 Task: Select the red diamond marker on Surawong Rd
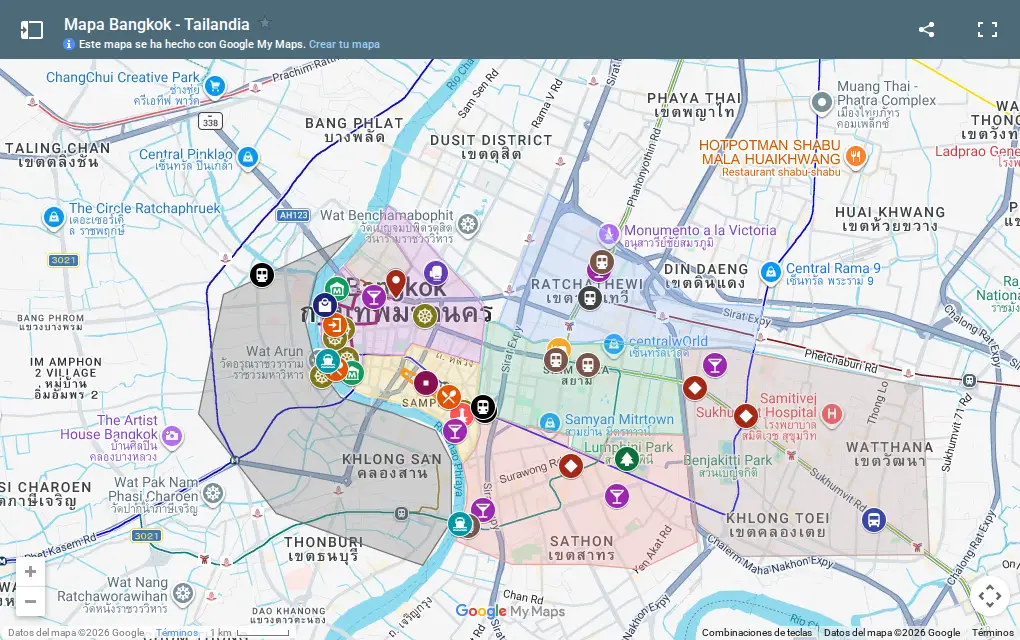coord(571,466)
